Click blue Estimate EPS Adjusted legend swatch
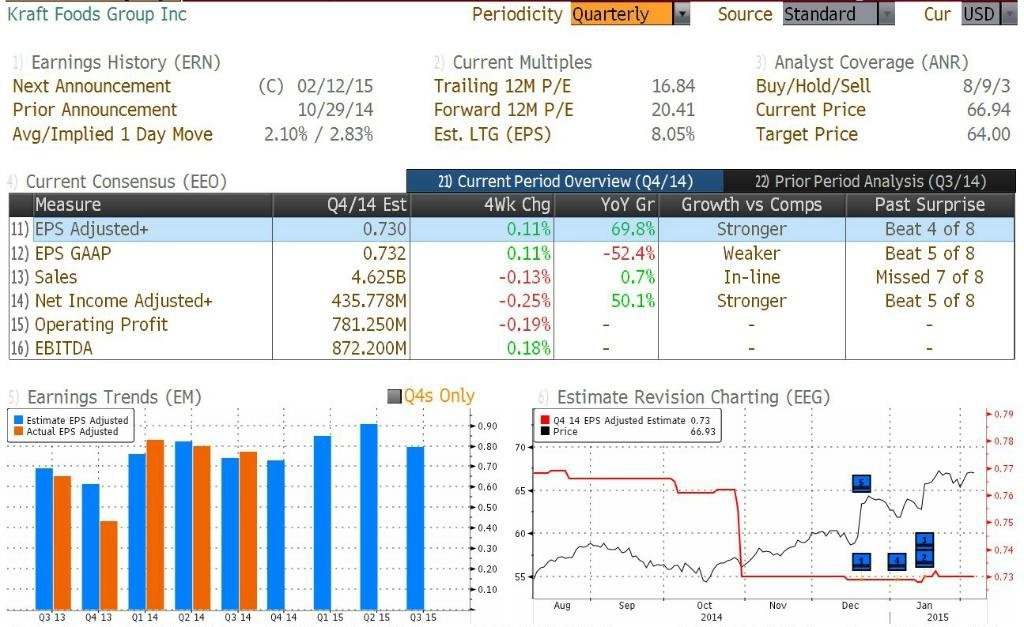This screenshot has width=1024, height=627. tap(18, 420)
